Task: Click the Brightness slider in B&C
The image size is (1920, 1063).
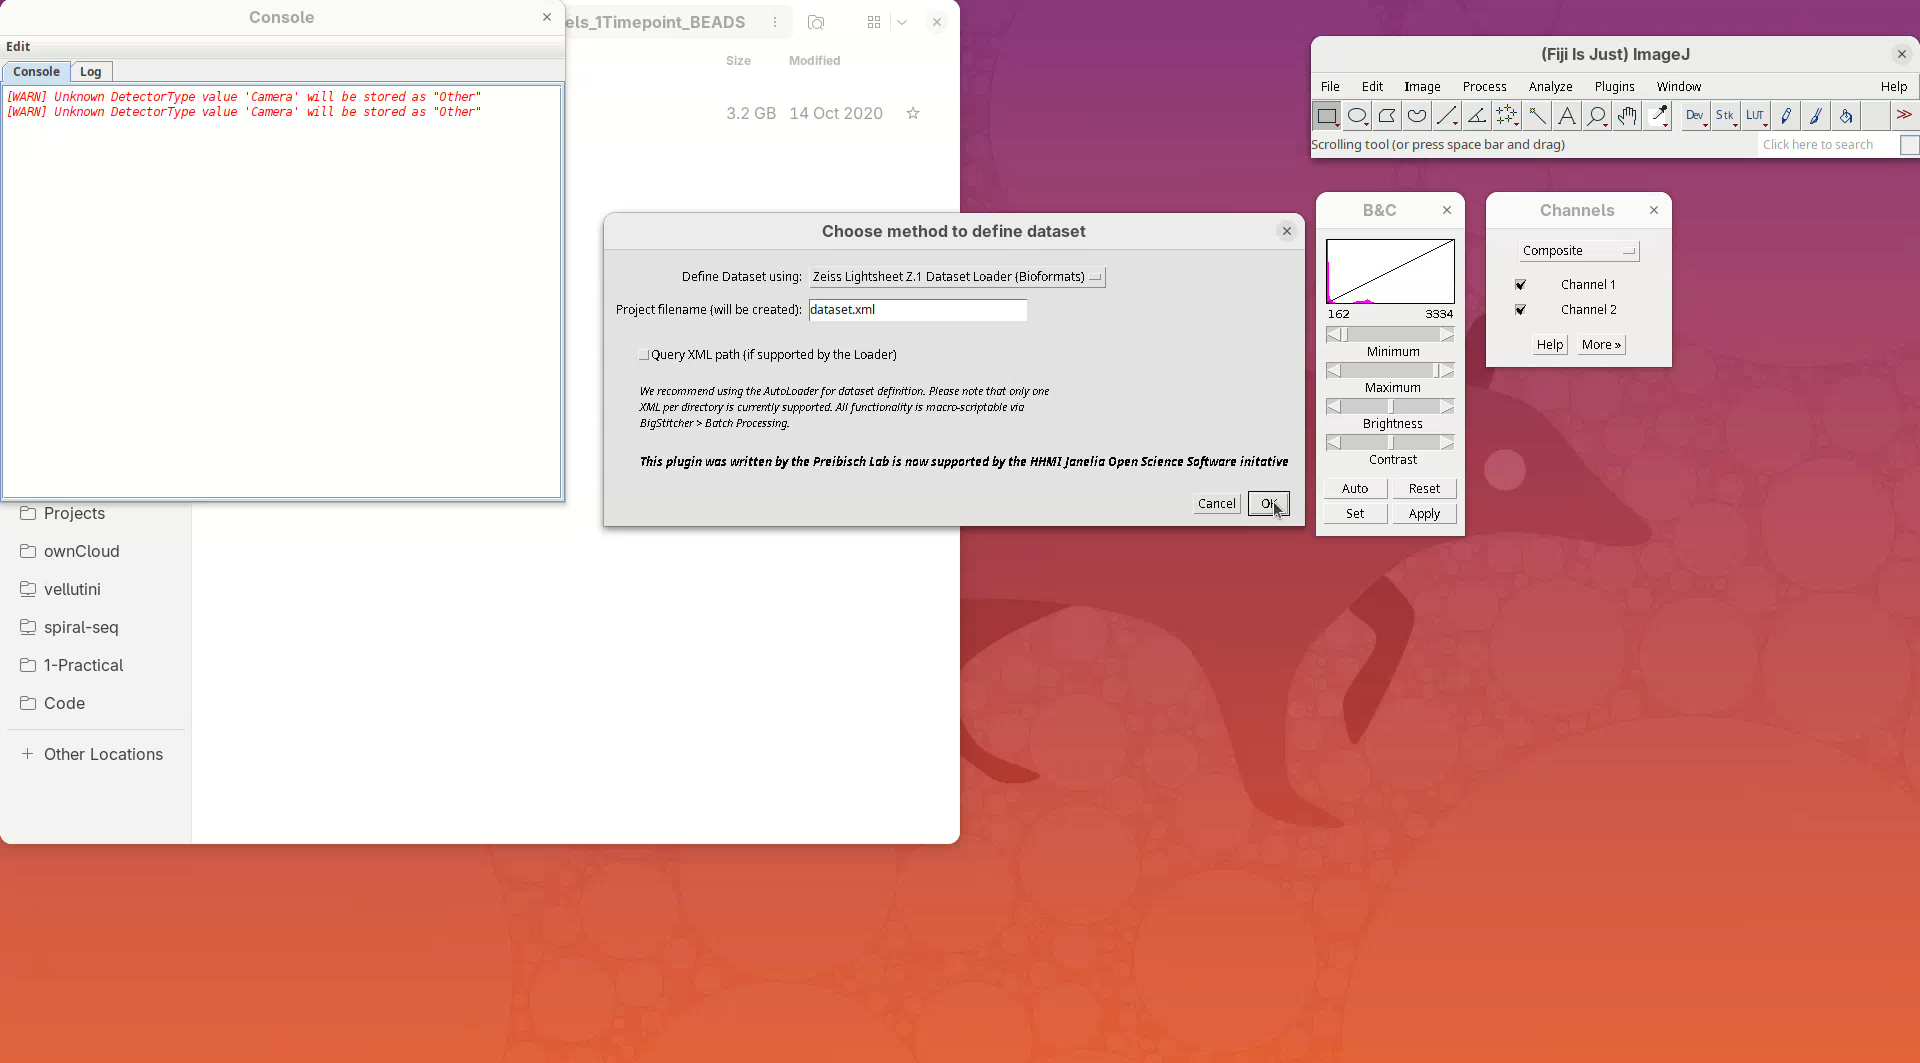Action: [x=1390, y=407]
